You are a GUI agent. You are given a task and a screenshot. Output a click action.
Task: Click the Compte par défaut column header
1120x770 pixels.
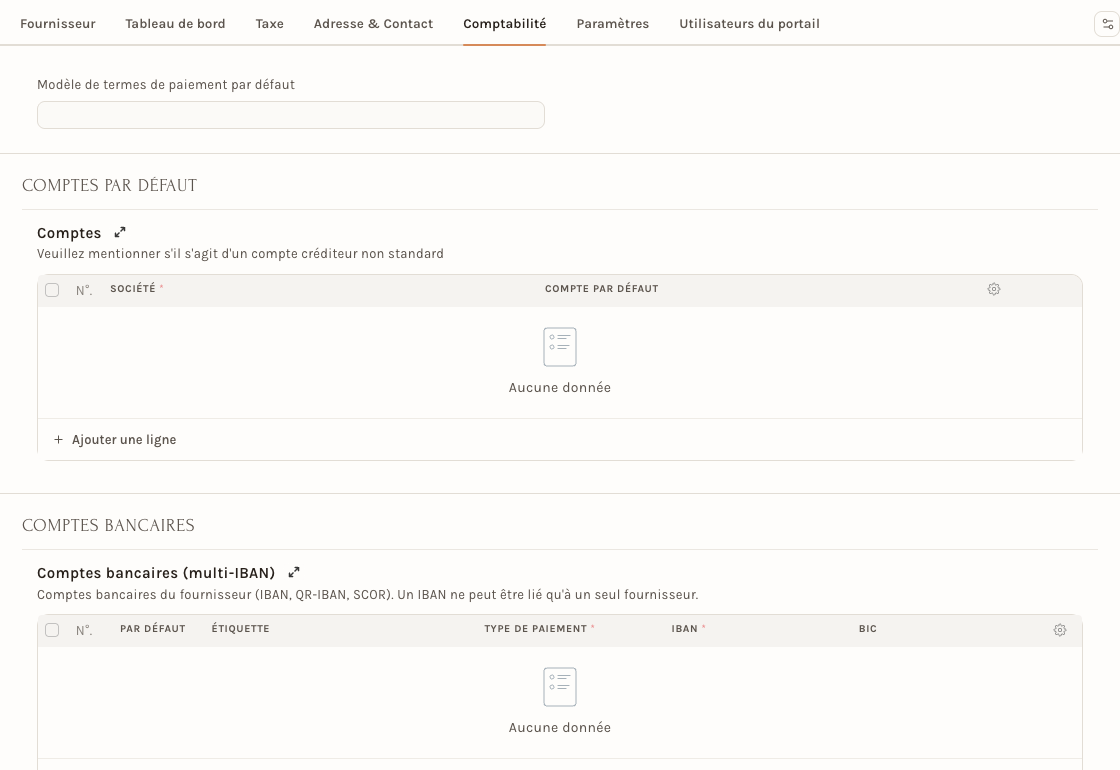coord(601,289)
